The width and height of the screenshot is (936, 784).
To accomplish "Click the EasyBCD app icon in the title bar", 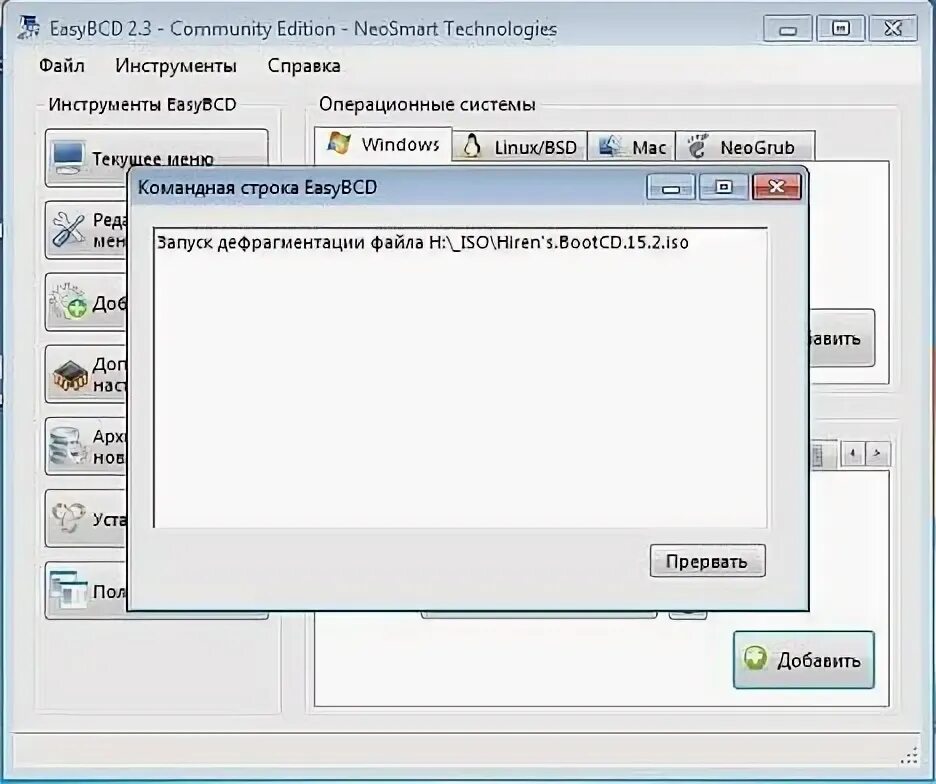I will tap(28, 27).
